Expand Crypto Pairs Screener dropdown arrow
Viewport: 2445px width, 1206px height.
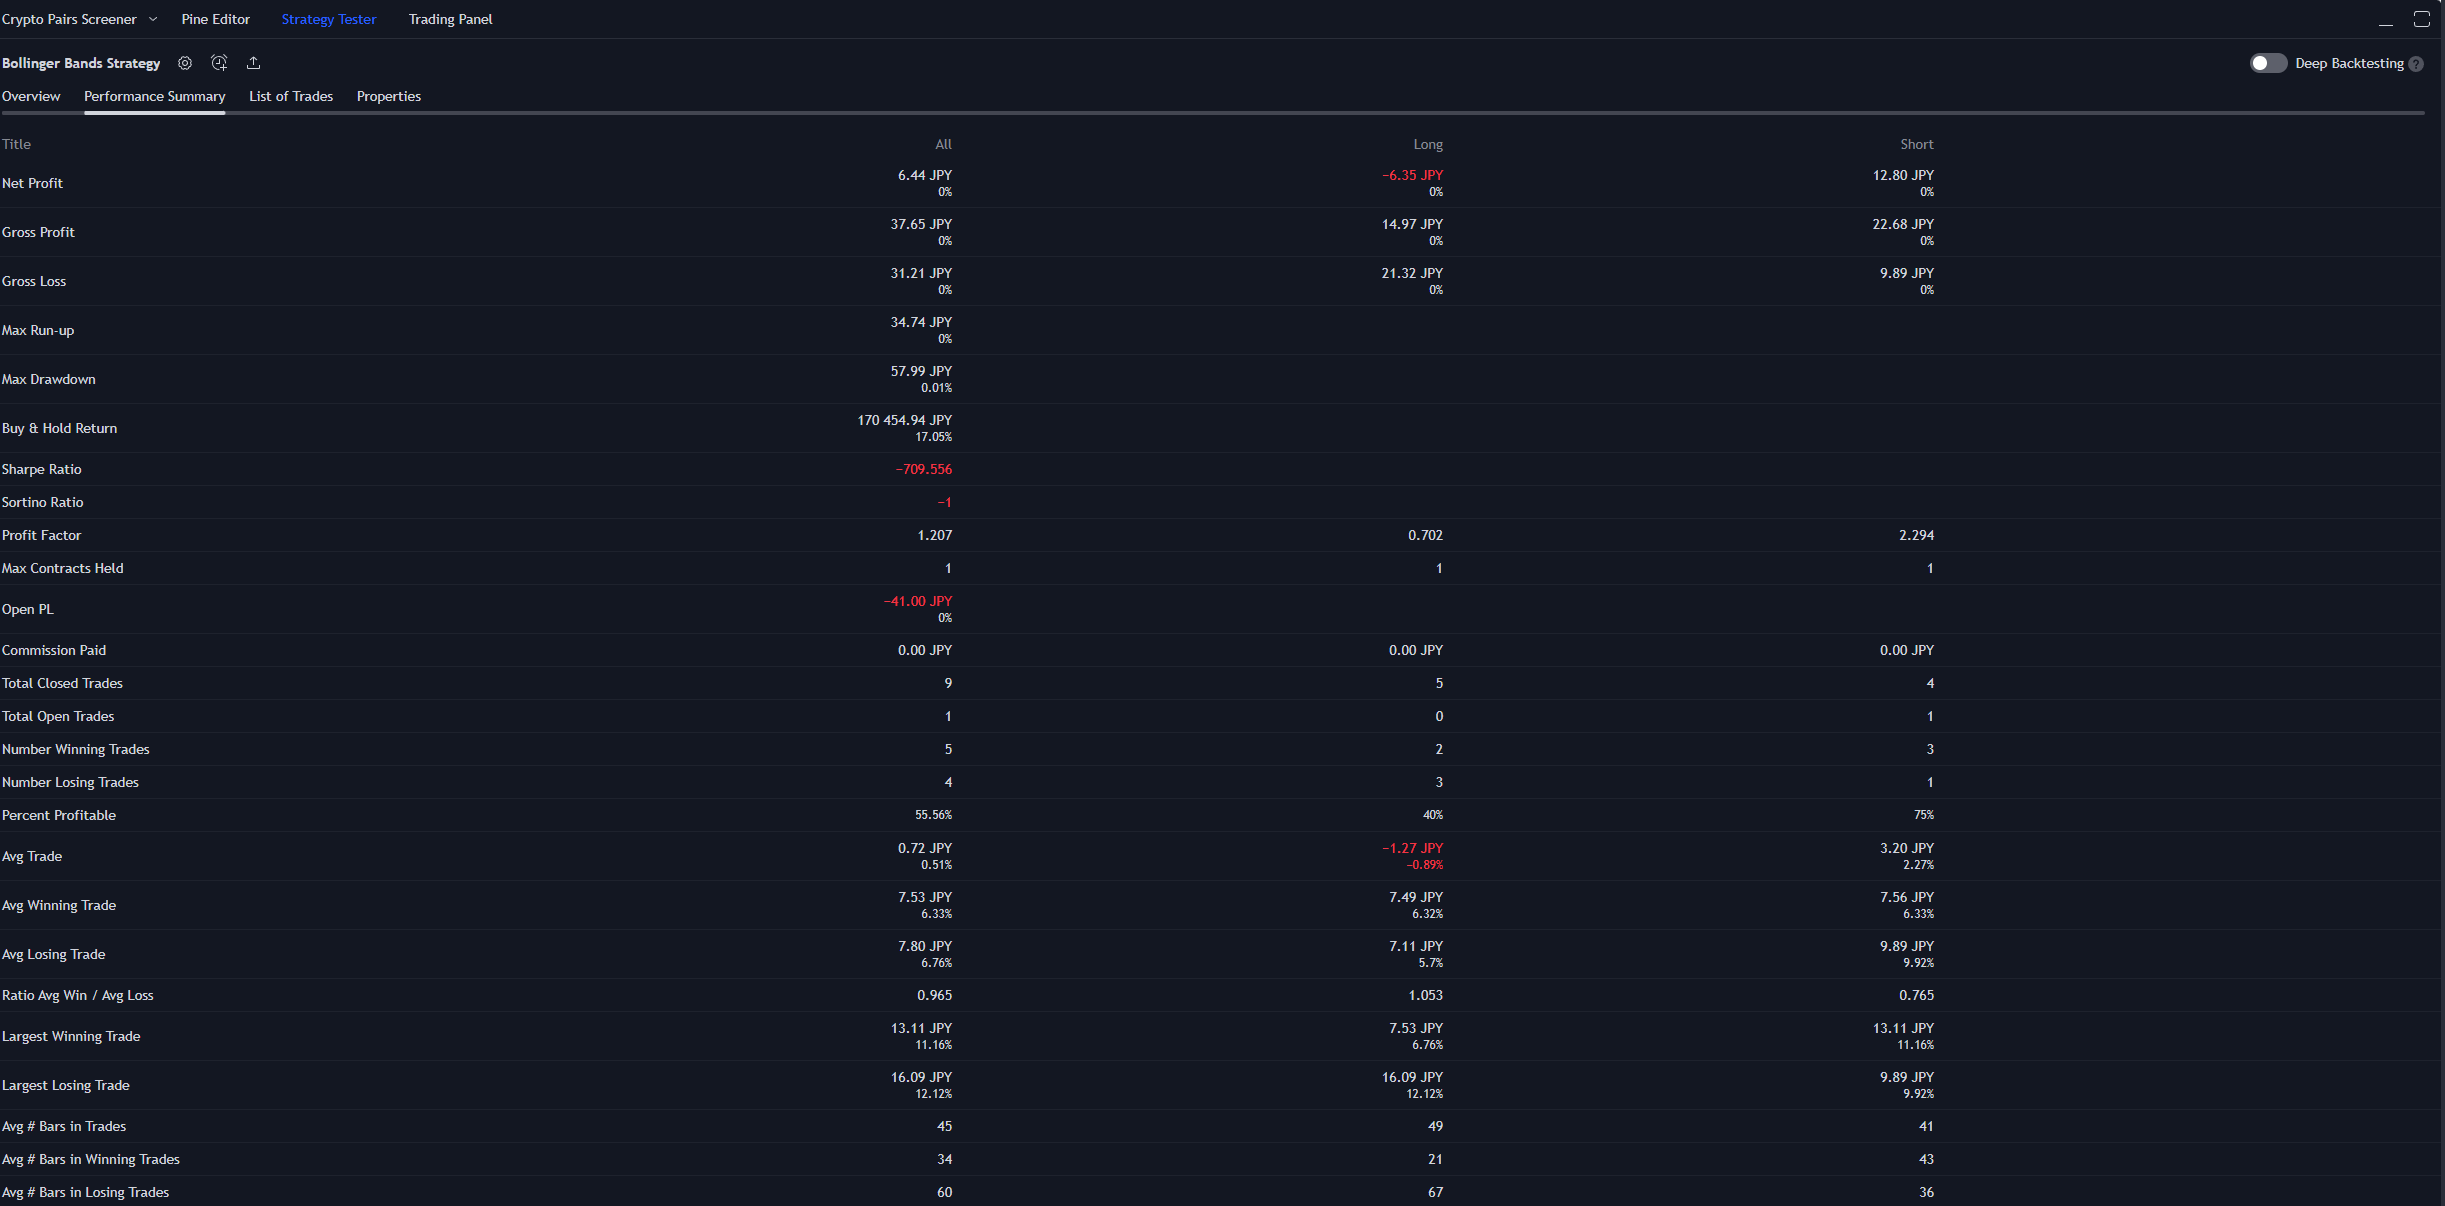[153, 19]
